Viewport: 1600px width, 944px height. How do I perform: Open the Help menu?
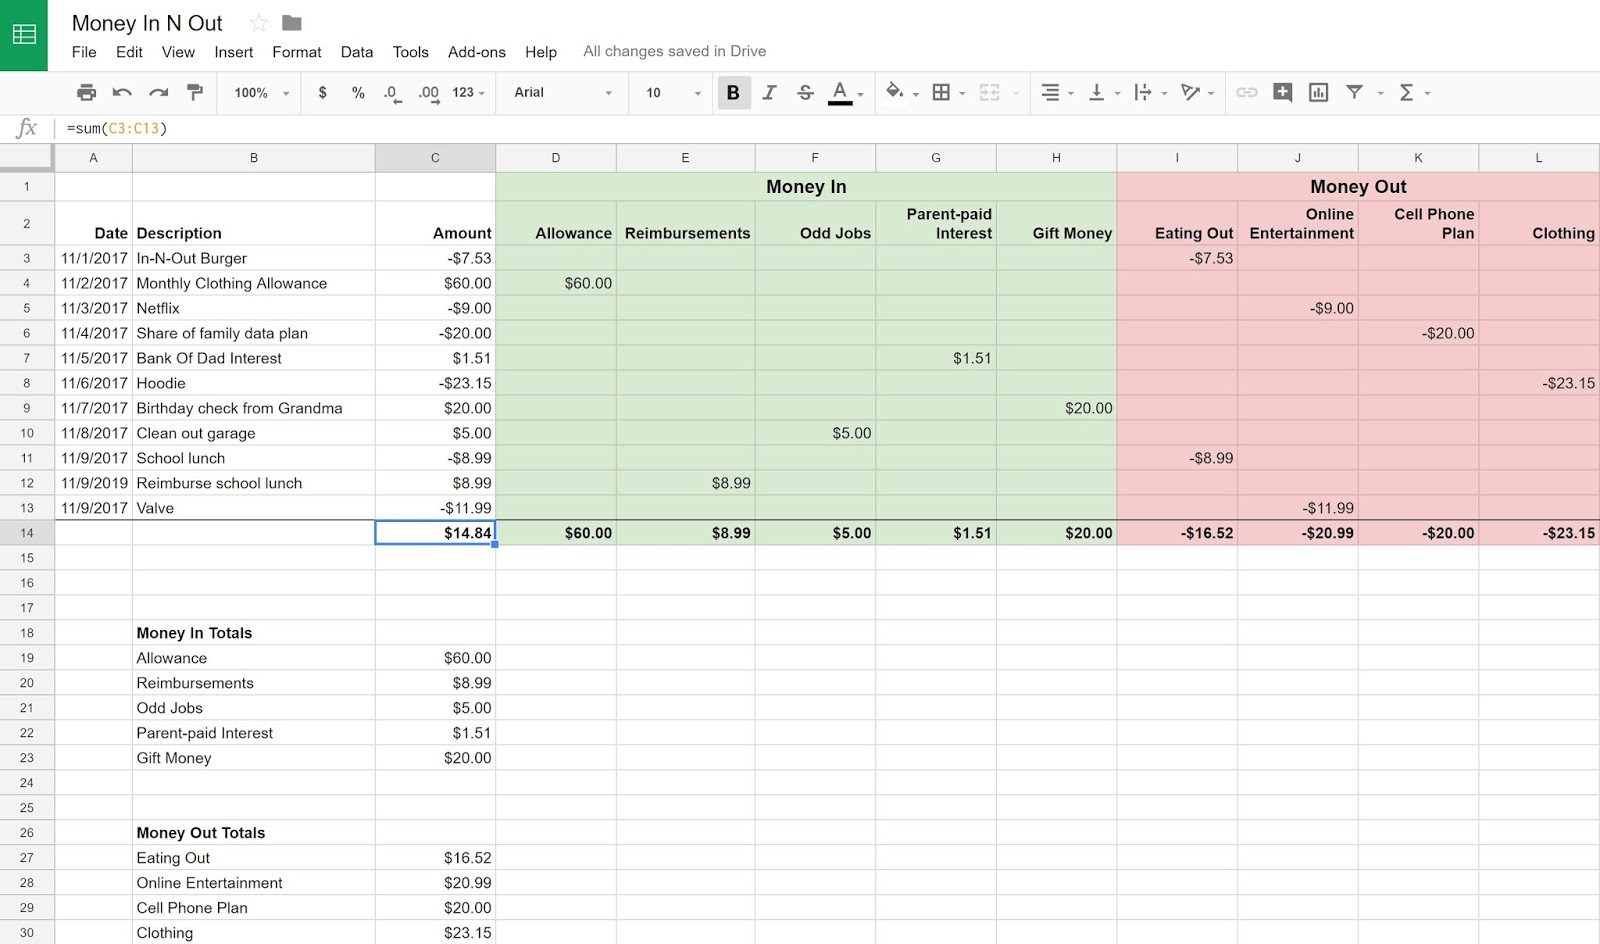click(540, 52)
